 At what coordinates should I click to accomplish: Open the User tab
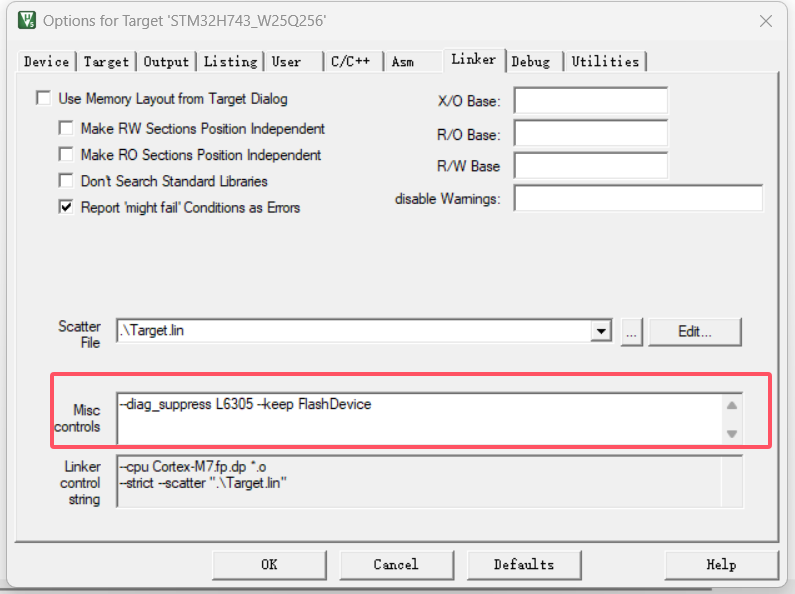[x=293, y=62]
